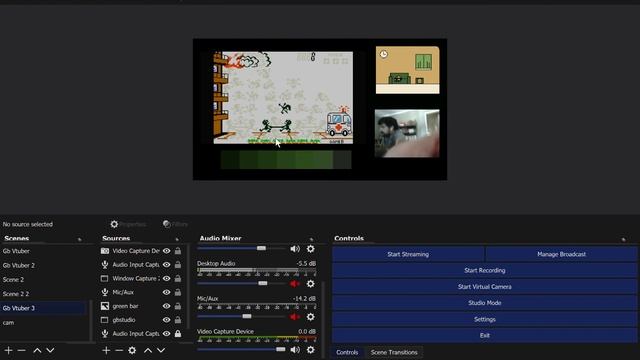This screenshot has width=640, height=360.
Task: Enable Studio Mode
Action: pos(484,303)
